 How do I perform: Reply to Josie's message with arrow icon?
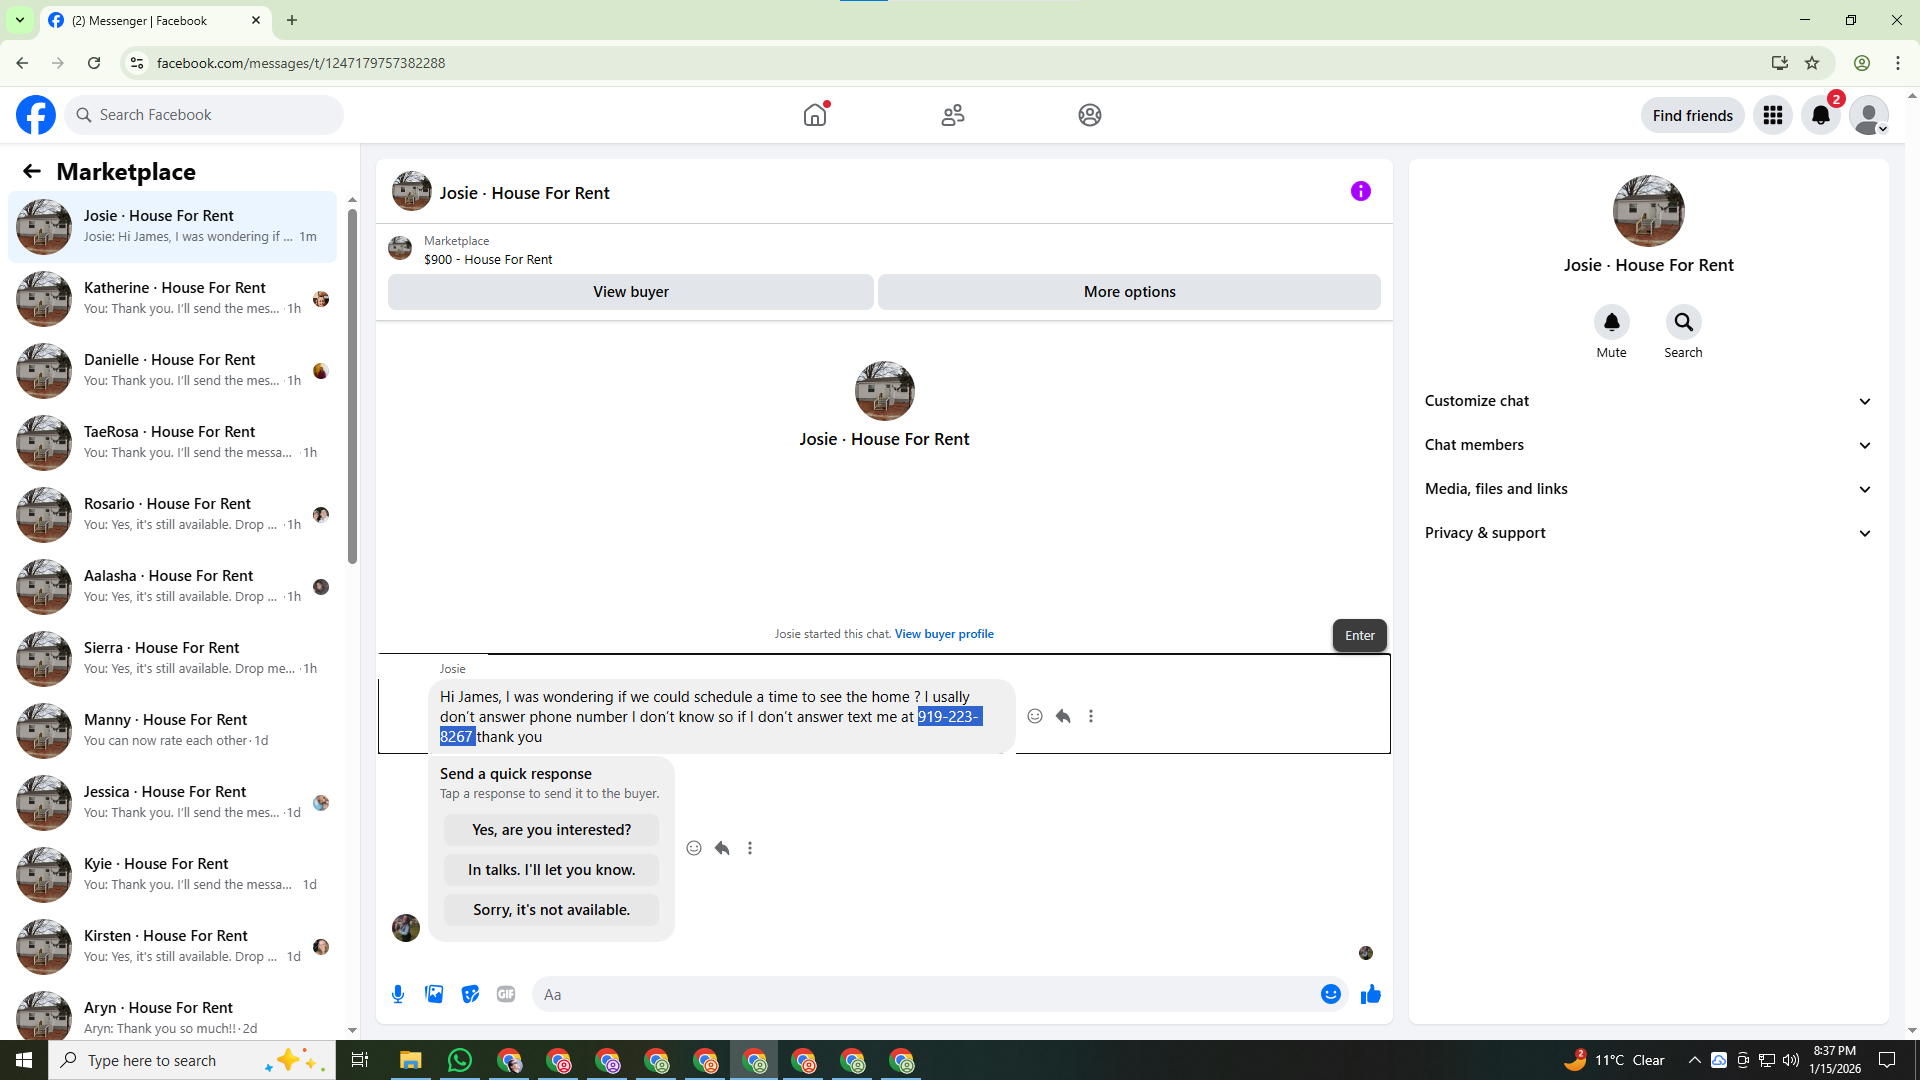click(x=1063, y=716)
